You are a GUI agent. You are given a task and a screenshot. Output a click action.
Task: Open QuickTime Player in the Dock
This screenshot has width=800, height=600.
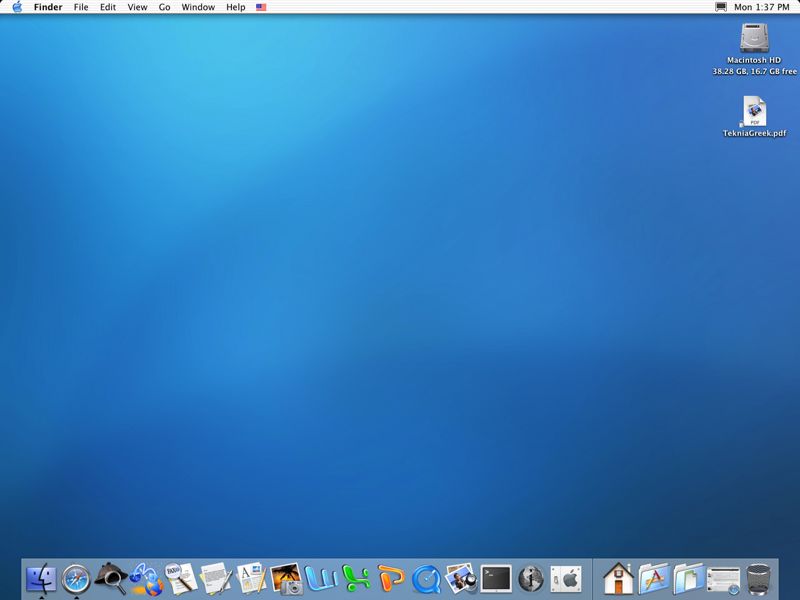point(426,577)
